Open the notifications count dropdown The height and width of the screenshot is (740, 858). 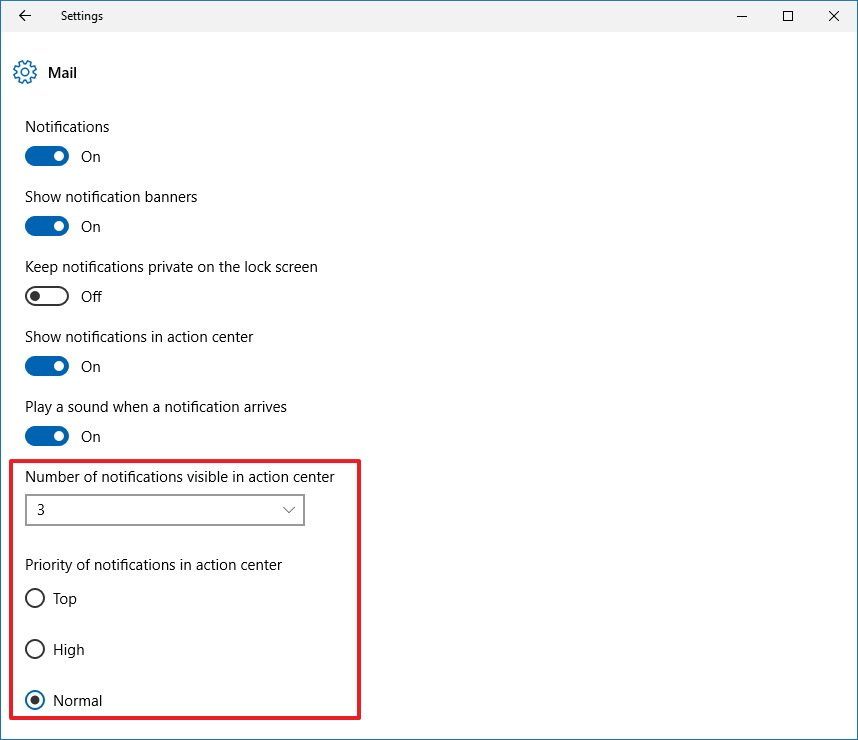(165, 510)
